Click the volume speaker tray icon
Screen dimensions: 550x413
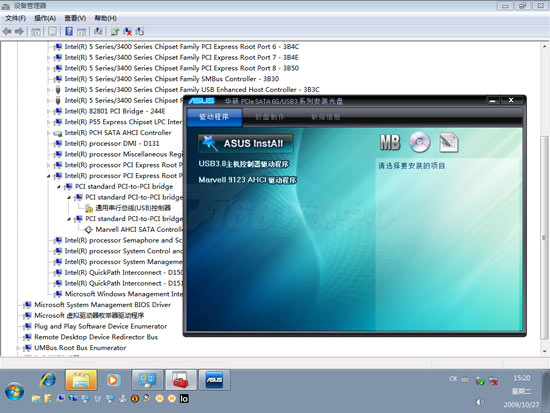479,402
